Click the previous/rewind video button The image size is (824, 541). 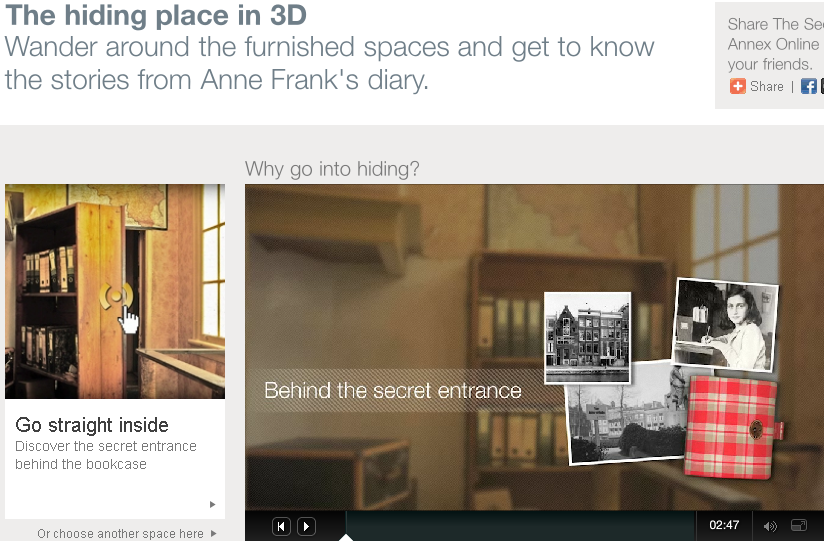coord(281,526)
